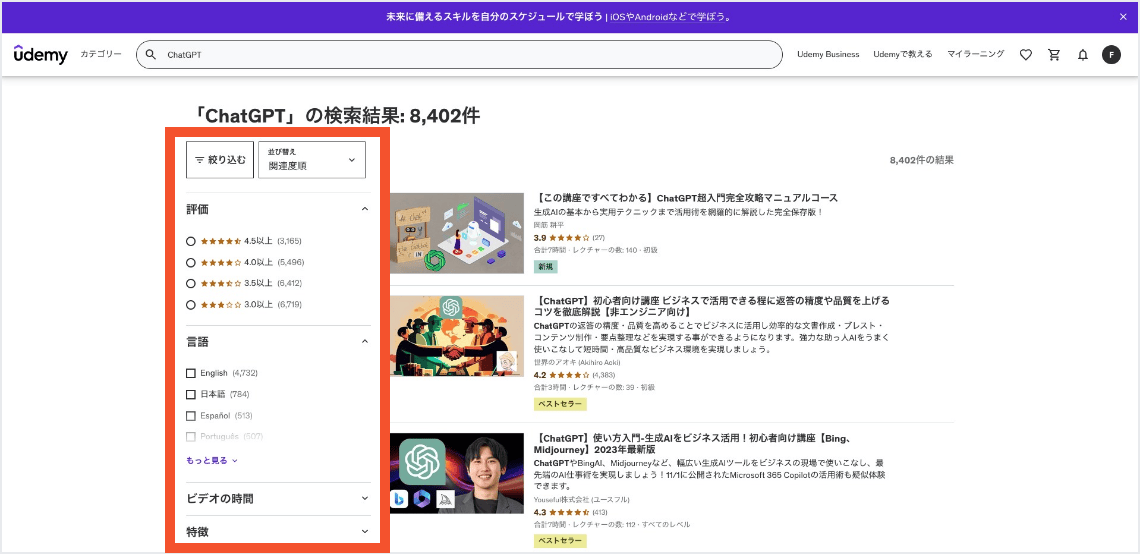Open the 初心者向け講座 ビジネスで活用 course title
1140x554 pixels.
(712, 306)
